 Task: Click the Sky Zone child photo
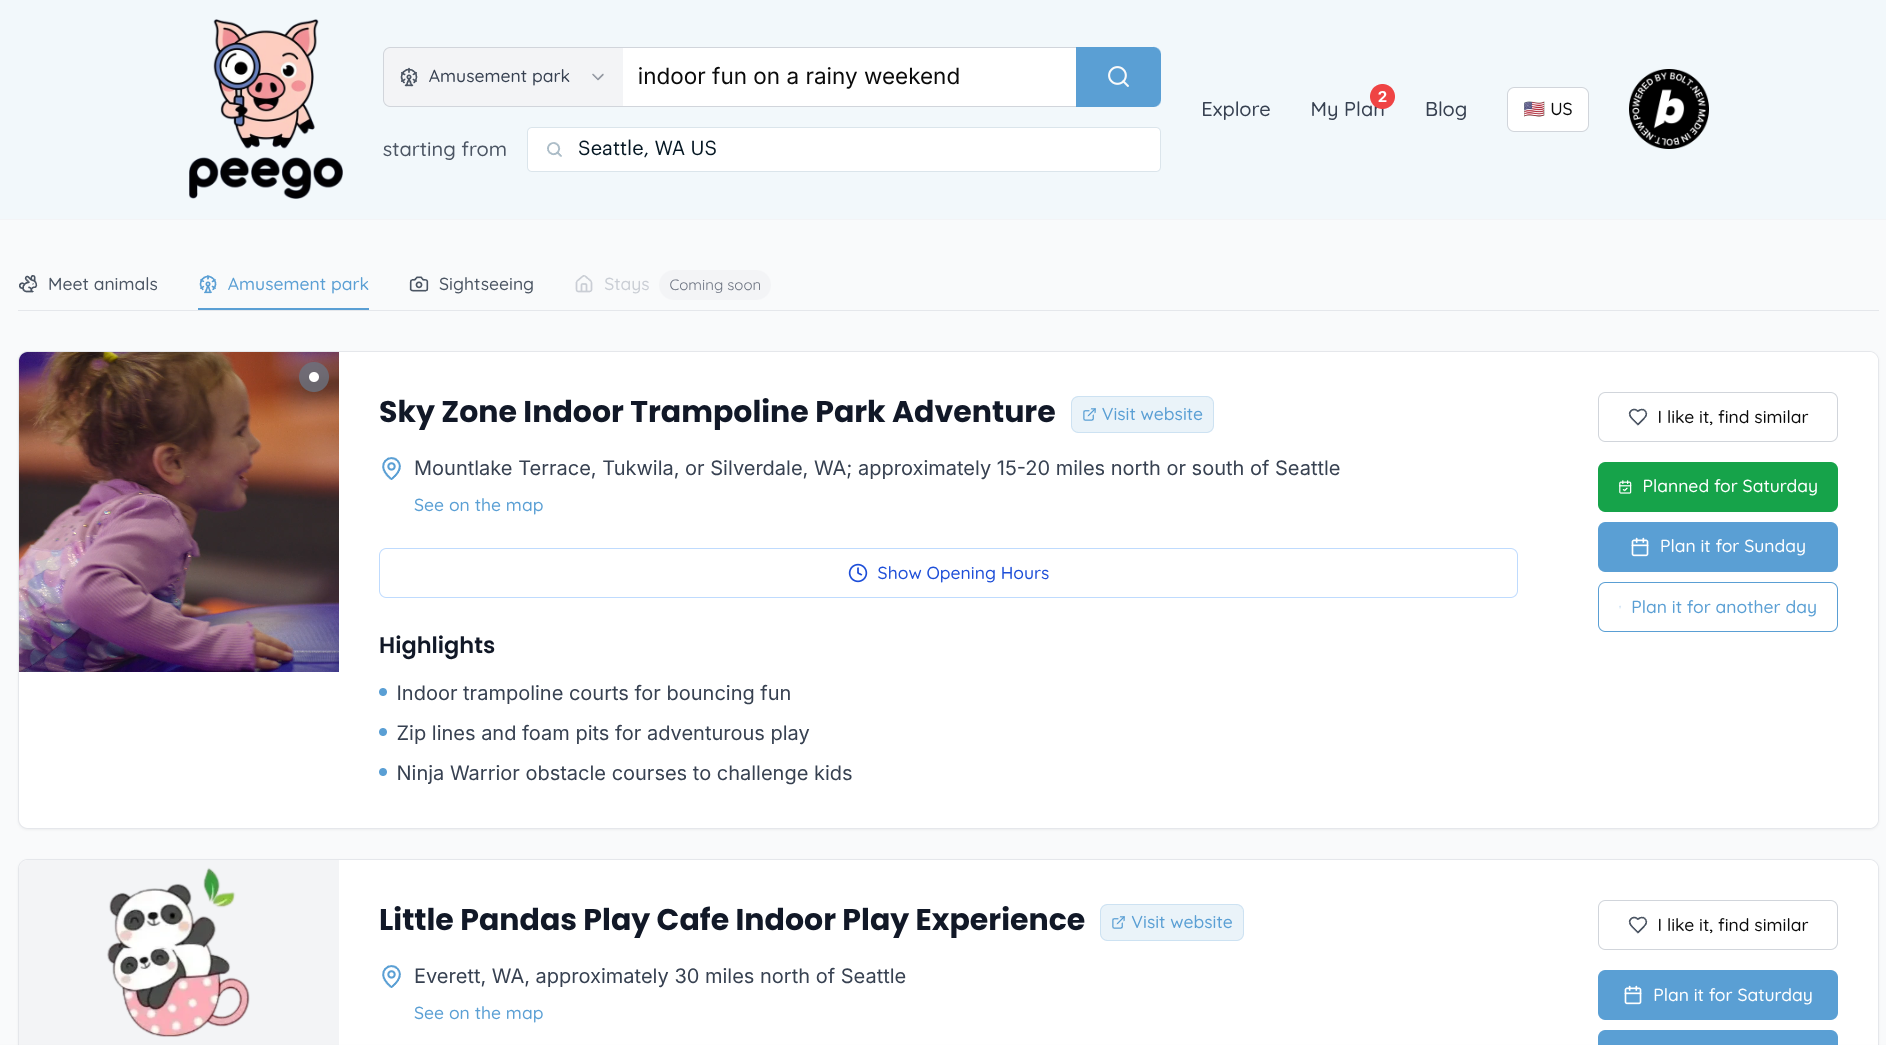click(x=179, y=512)
